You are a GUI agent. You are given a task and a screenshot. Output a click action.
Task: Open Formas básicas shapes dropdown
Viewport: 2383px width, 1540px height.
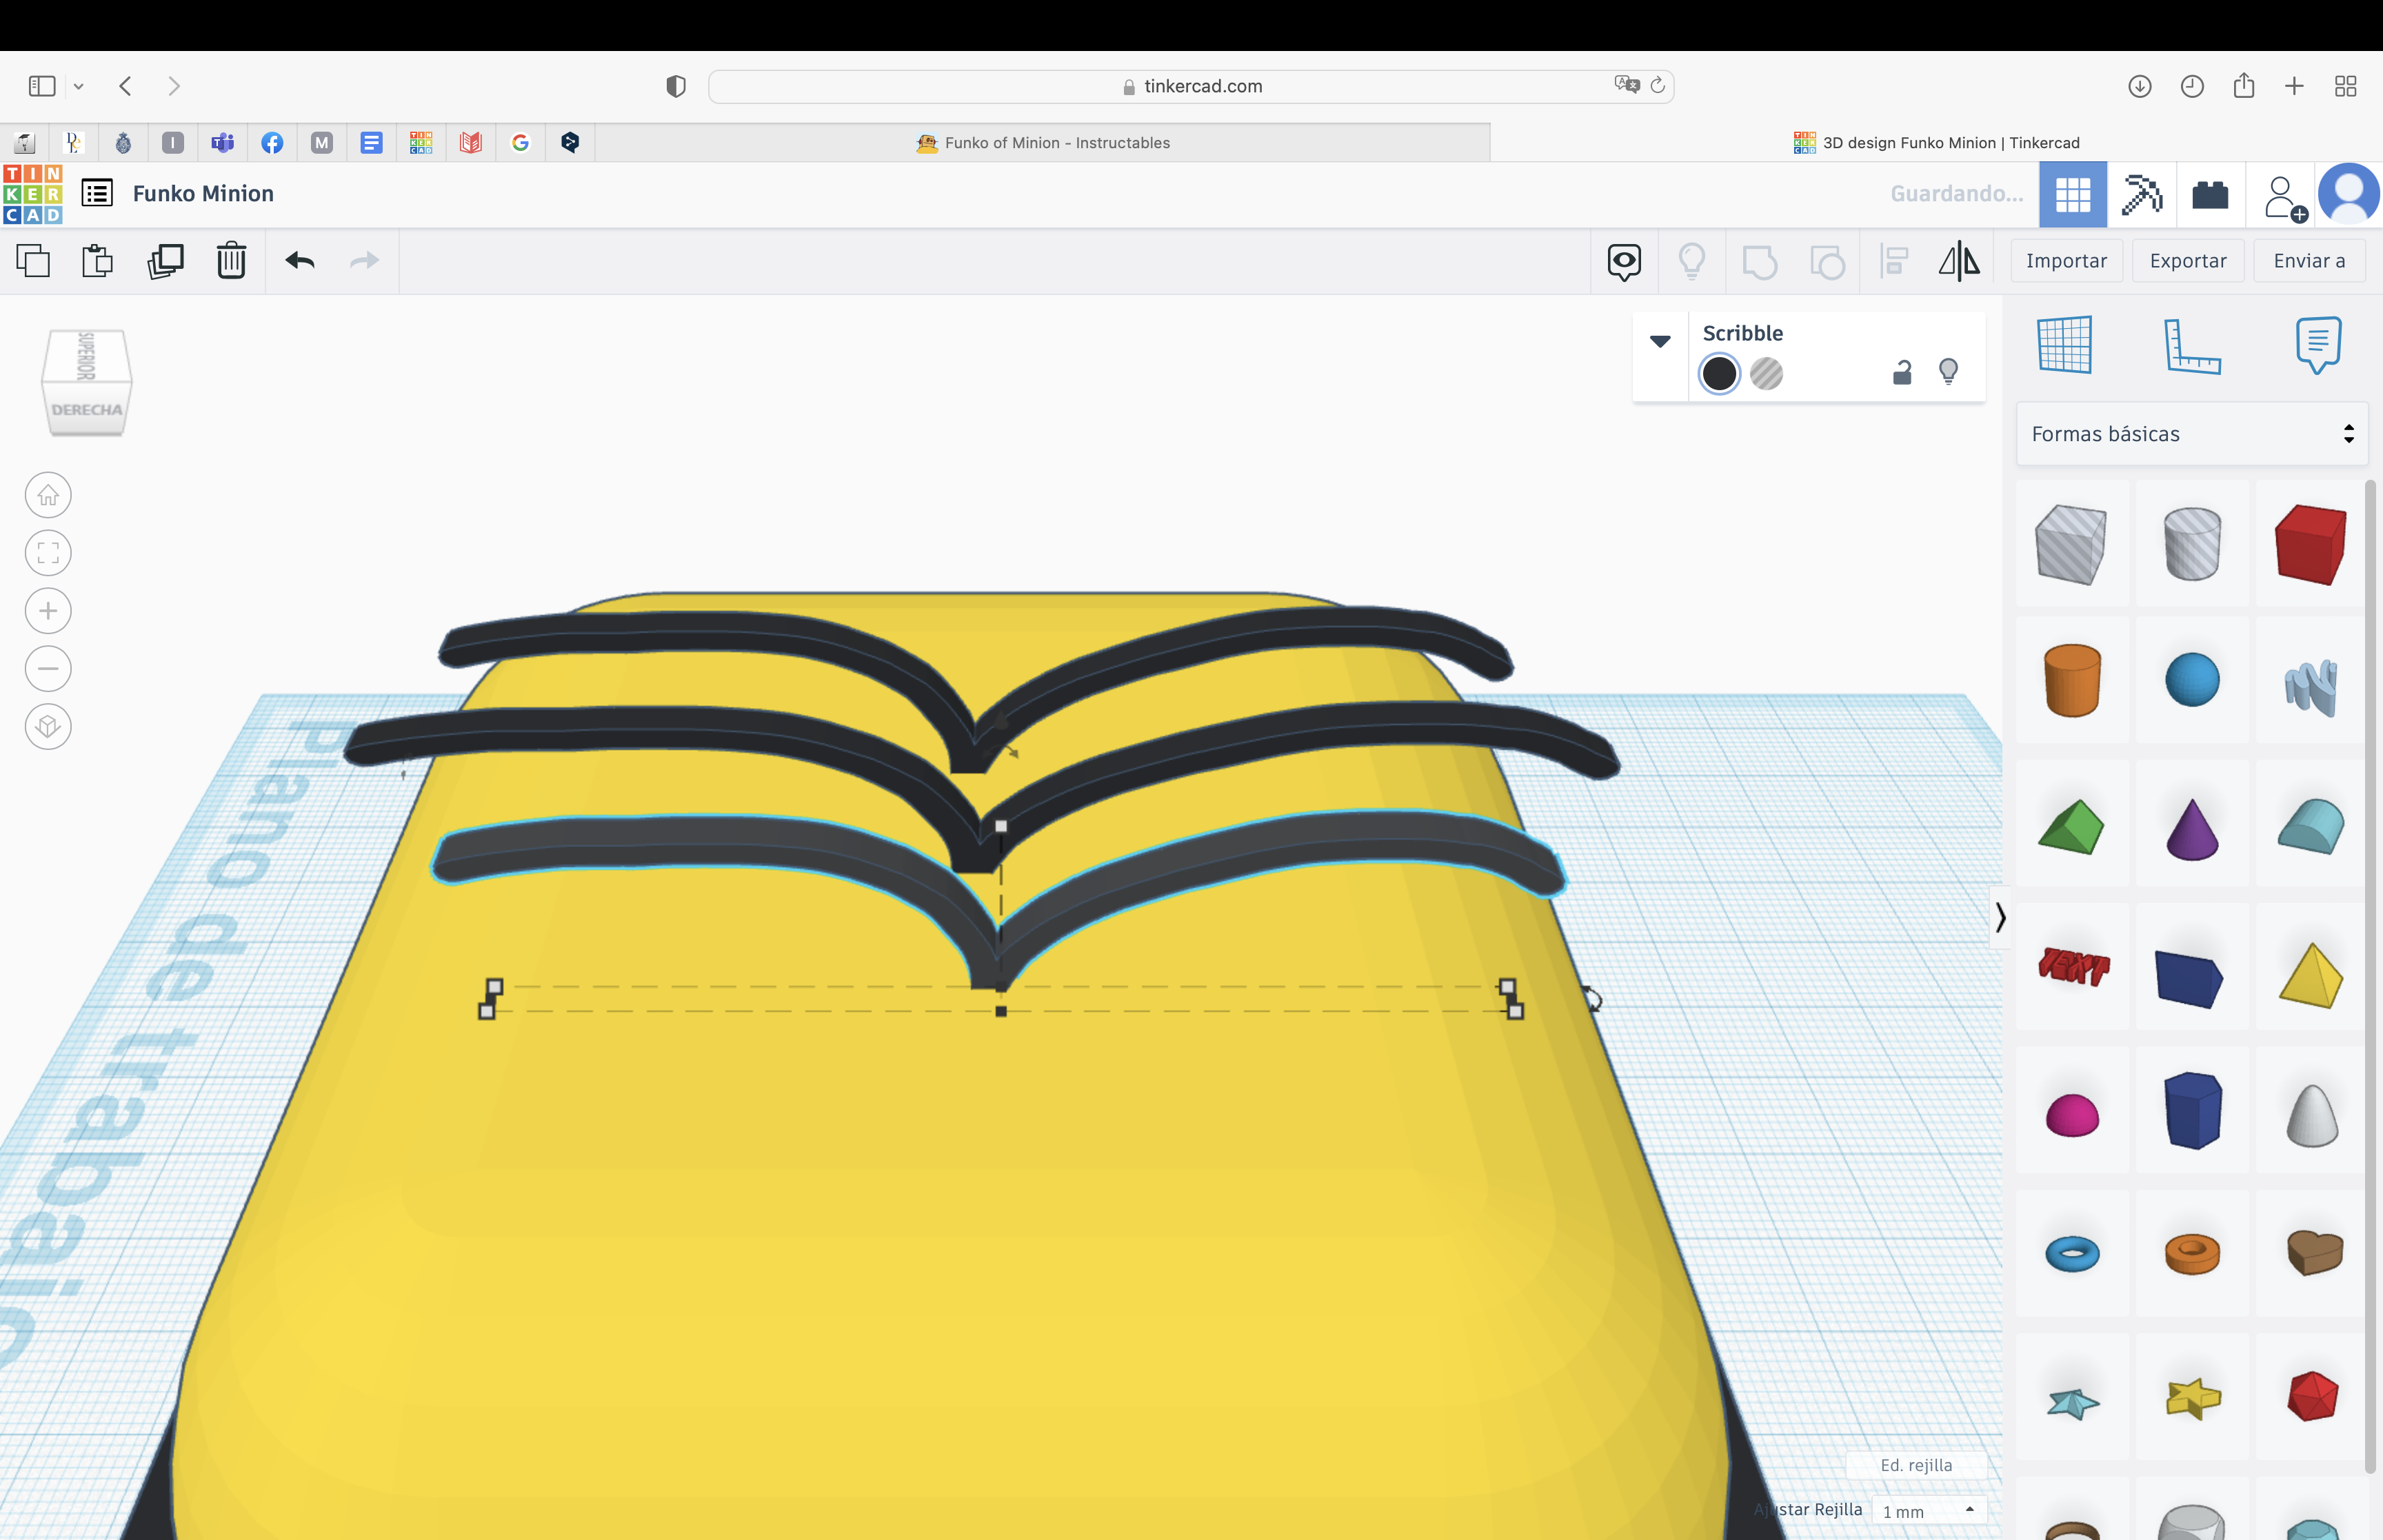pyautogui.click(x=2191, y=434)
